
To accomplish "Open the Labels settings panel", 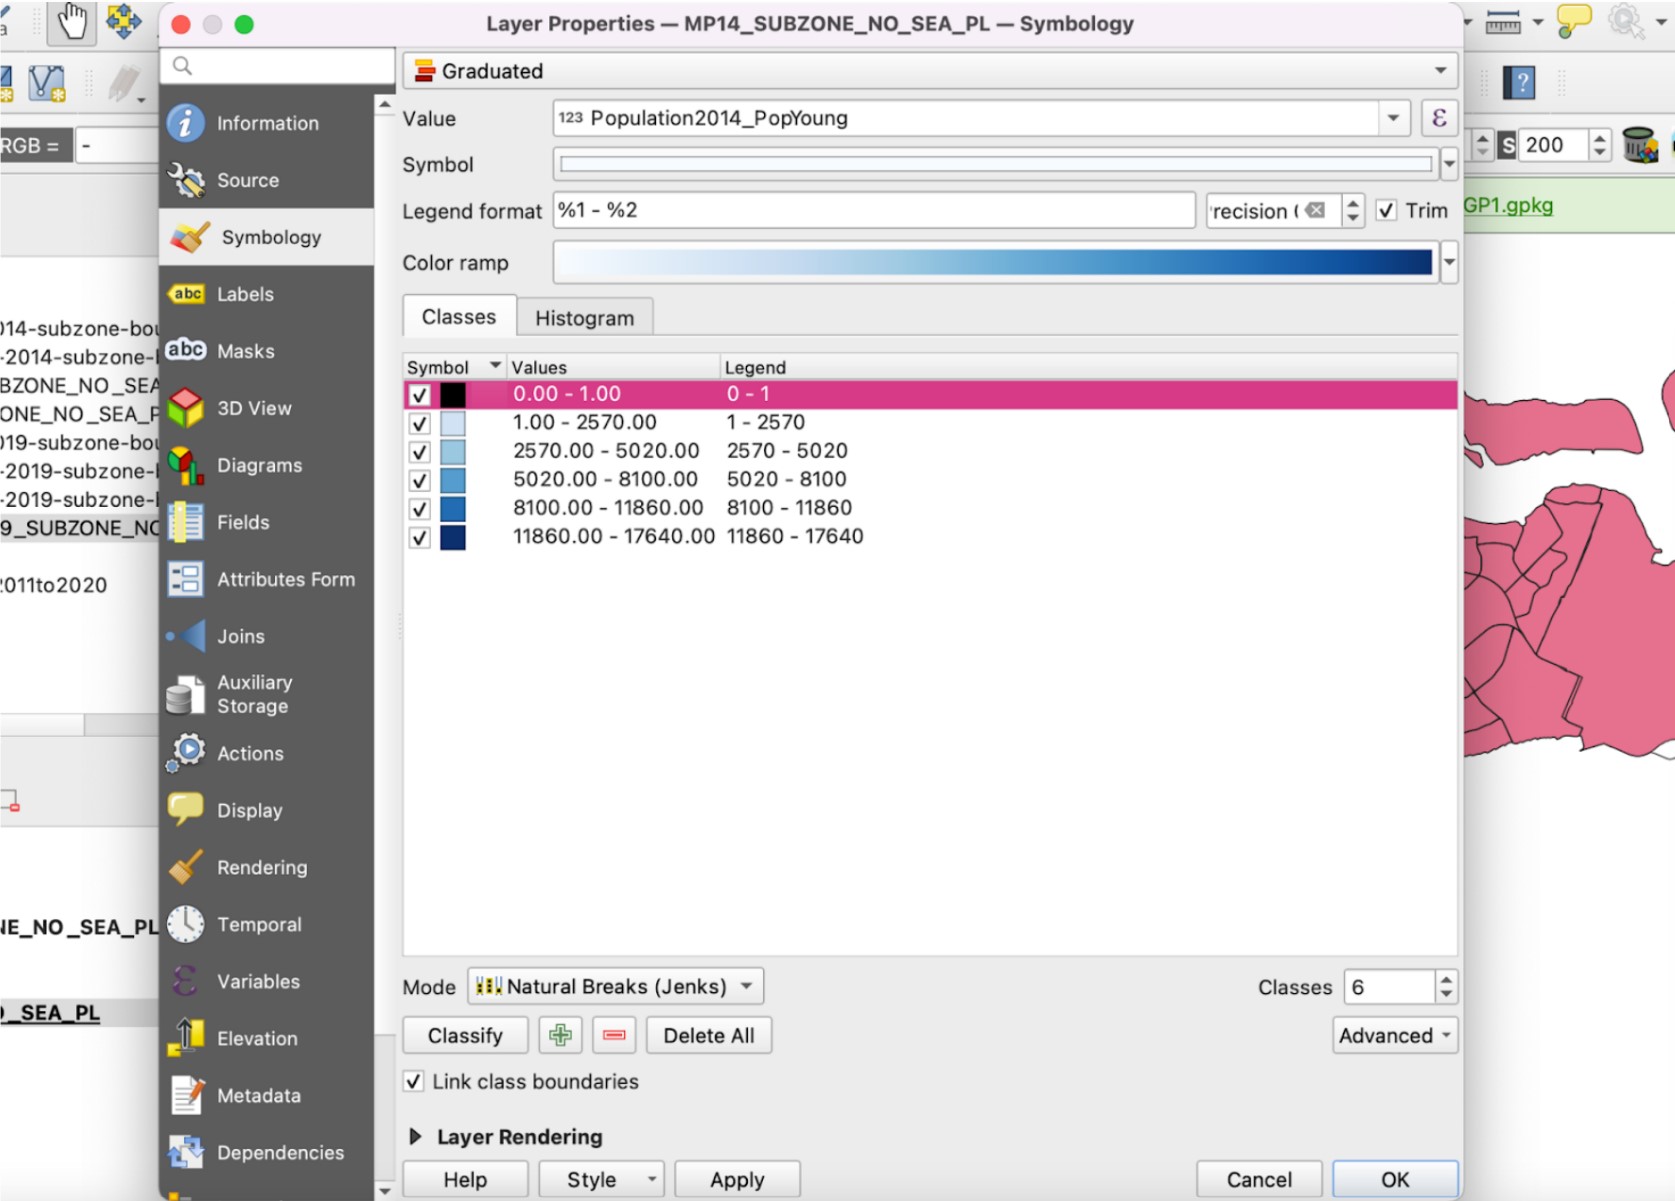I will pyautogui.click(x=245, y=294).
